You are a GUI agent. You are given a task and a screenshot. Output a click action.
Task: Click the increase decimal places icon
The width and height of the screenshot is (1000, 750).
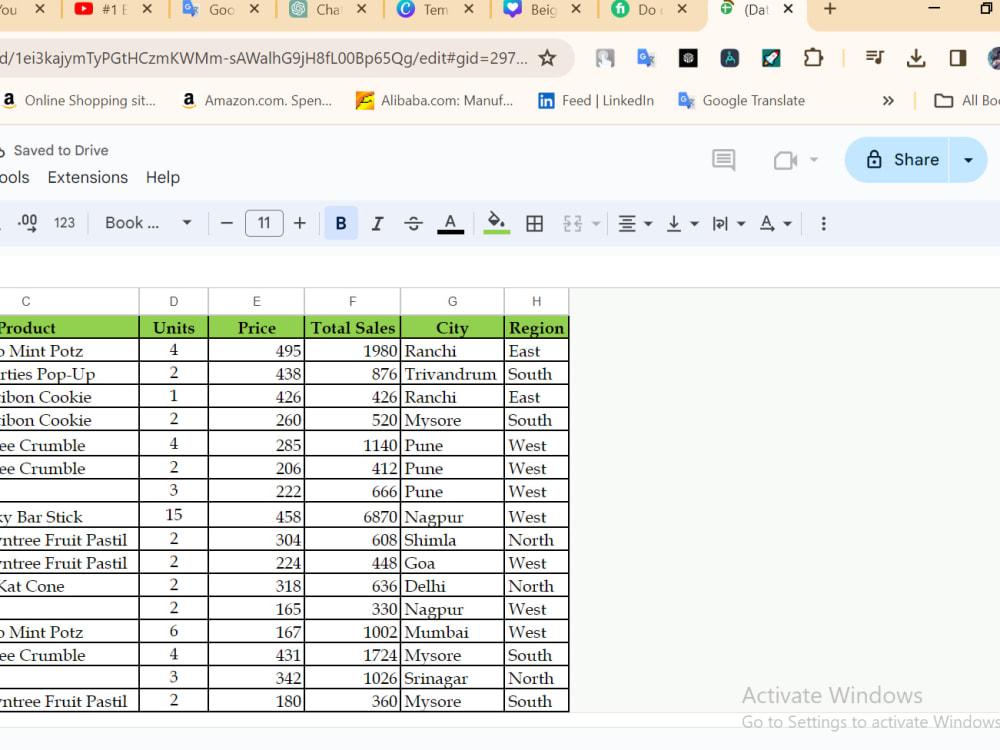(x=27, y=223)
